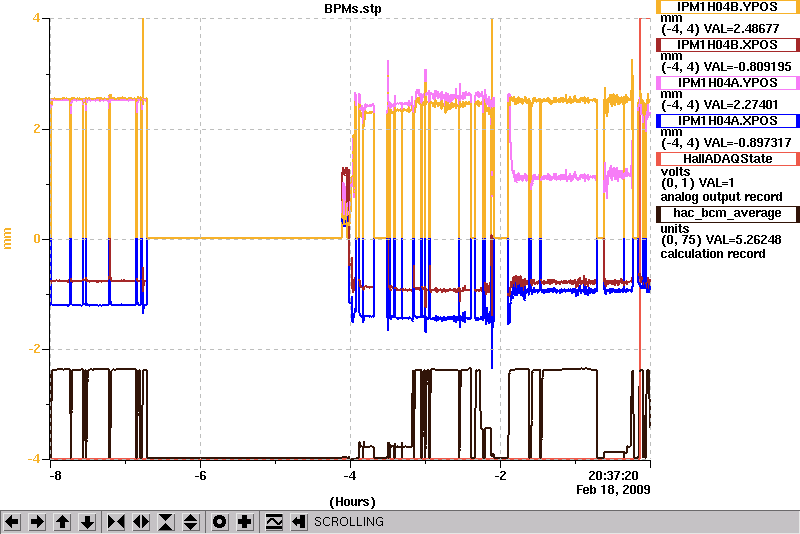
Task: Click the plus icon button
Action: tap(244, 522)
